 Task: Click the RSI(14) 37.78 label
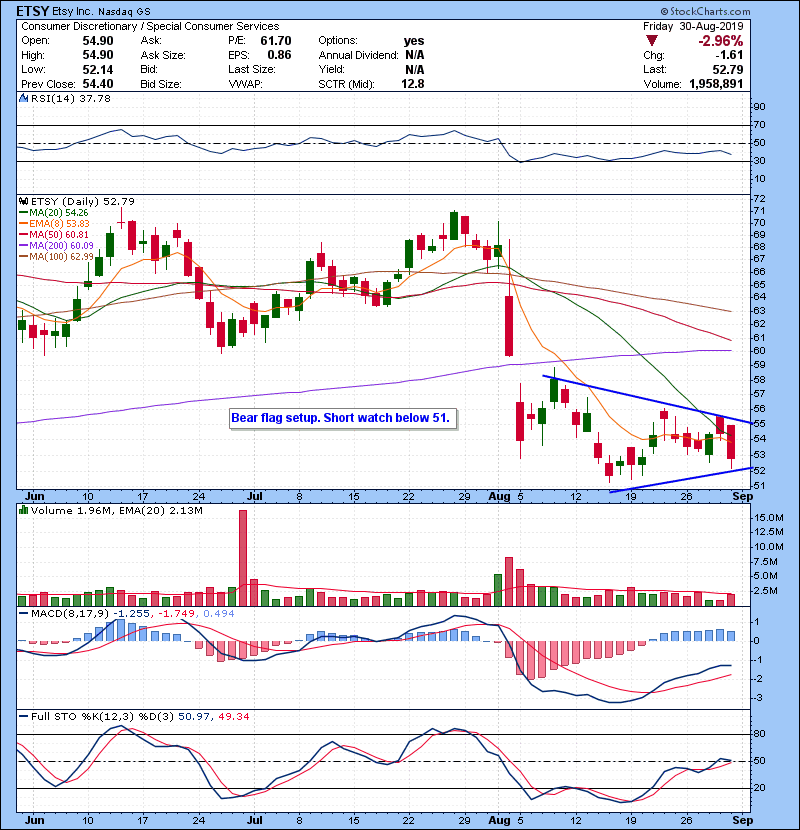tap(71, 98)
